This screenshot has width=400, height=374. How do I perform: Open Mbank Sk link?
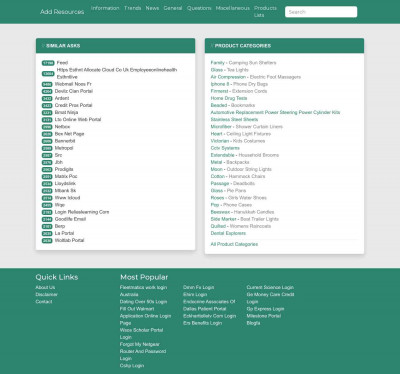point(65,191)
